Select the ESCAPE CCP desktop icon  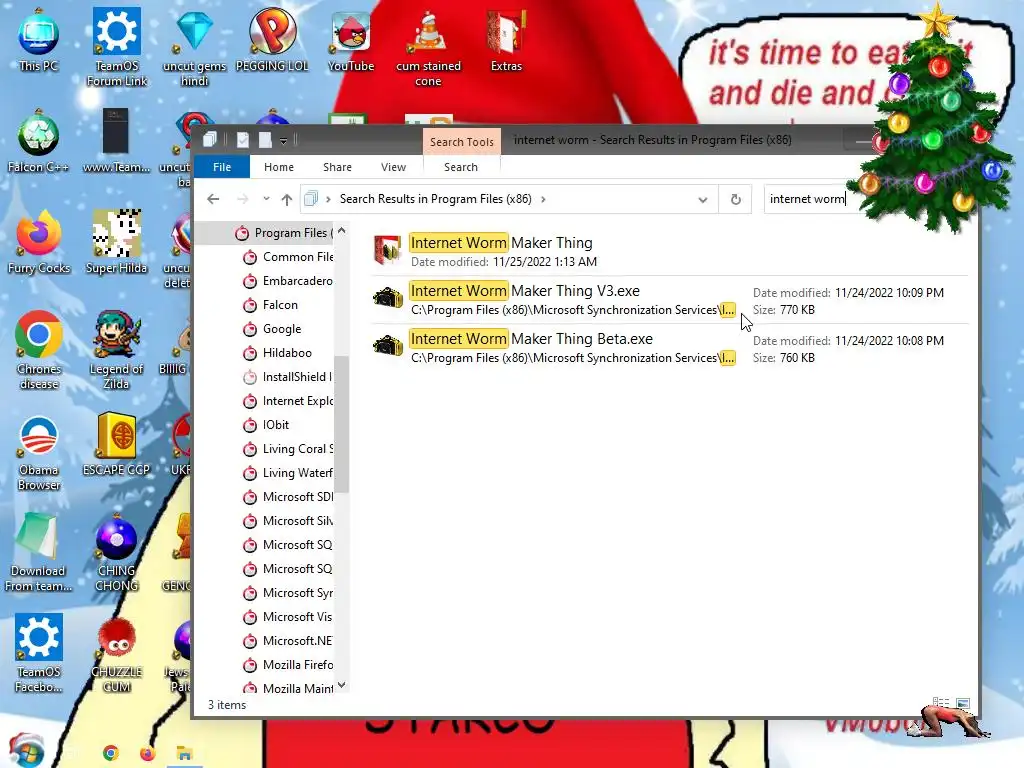point(116,445)
